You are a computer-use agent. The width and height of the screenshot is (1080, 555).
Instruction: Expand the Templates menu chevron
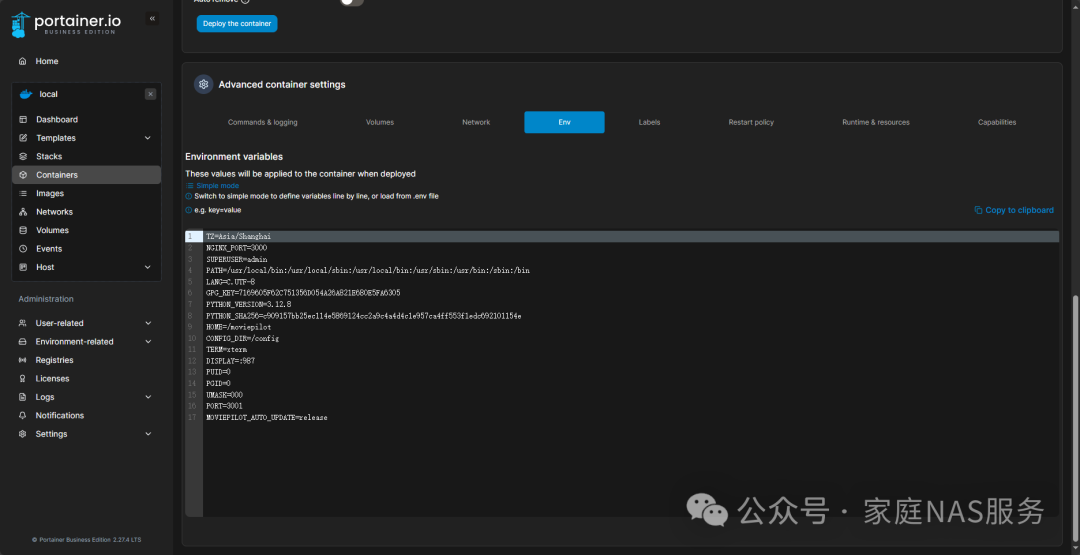pyautogui.click(x=147, y=138)
